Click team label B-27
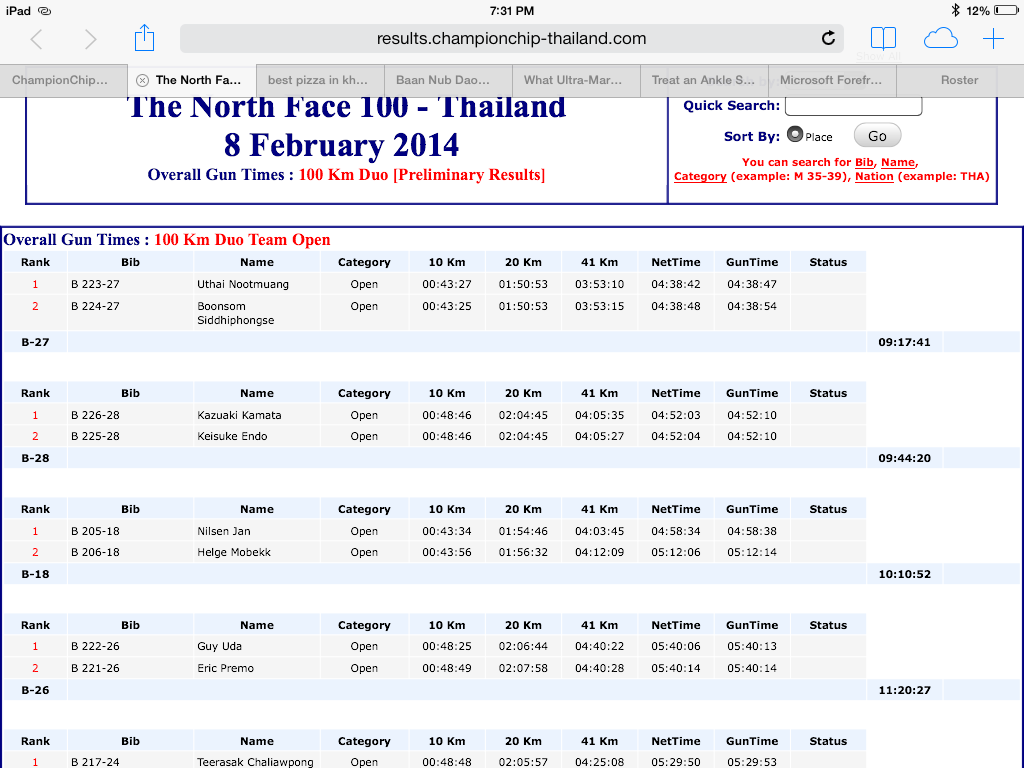The width and height of the screenshot is (1024, 768). [x=35, y=342]
